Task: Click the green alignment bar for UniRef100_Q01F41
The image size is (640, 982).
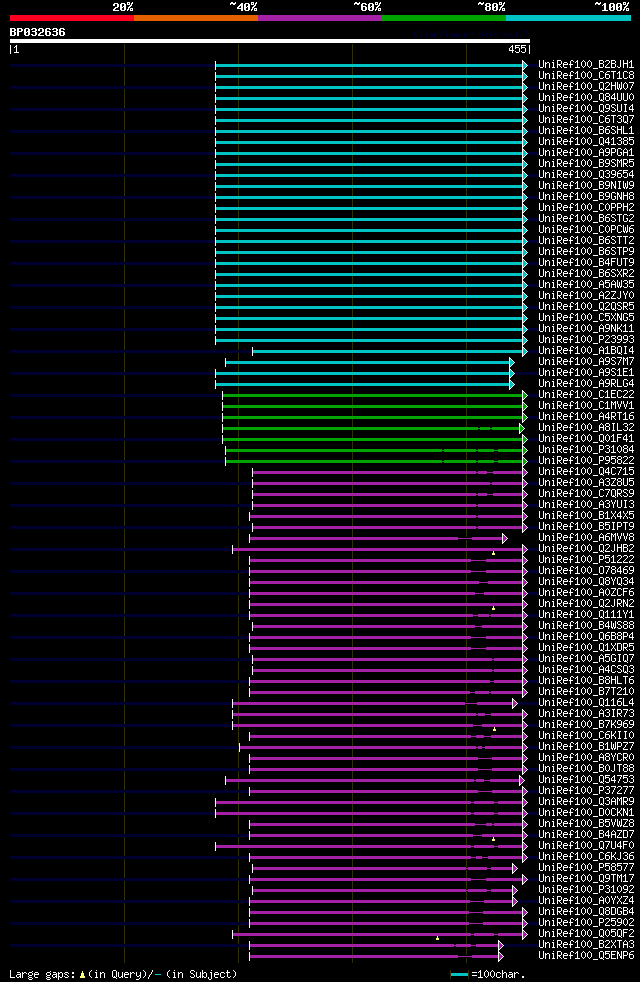Action: click(x=375, y=440)
